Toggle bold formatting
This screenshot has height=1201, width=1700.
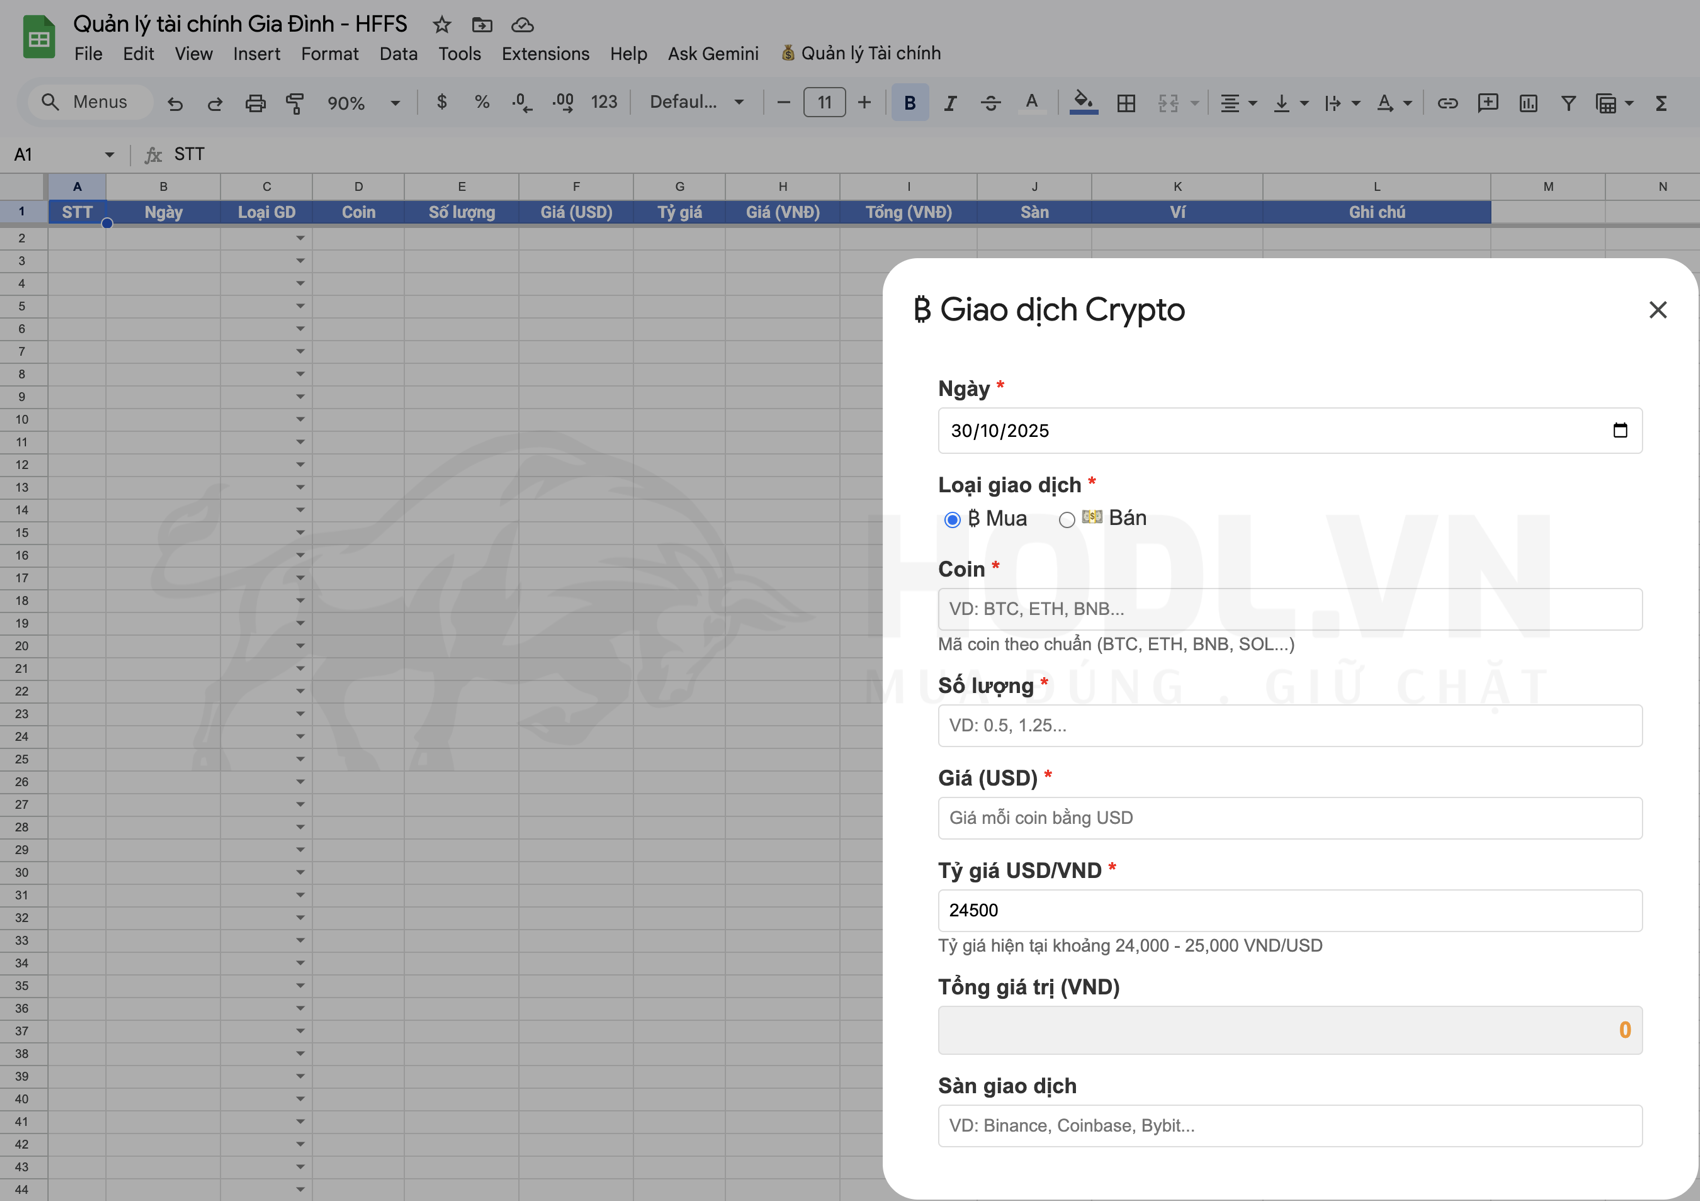[x=908, y=102]
